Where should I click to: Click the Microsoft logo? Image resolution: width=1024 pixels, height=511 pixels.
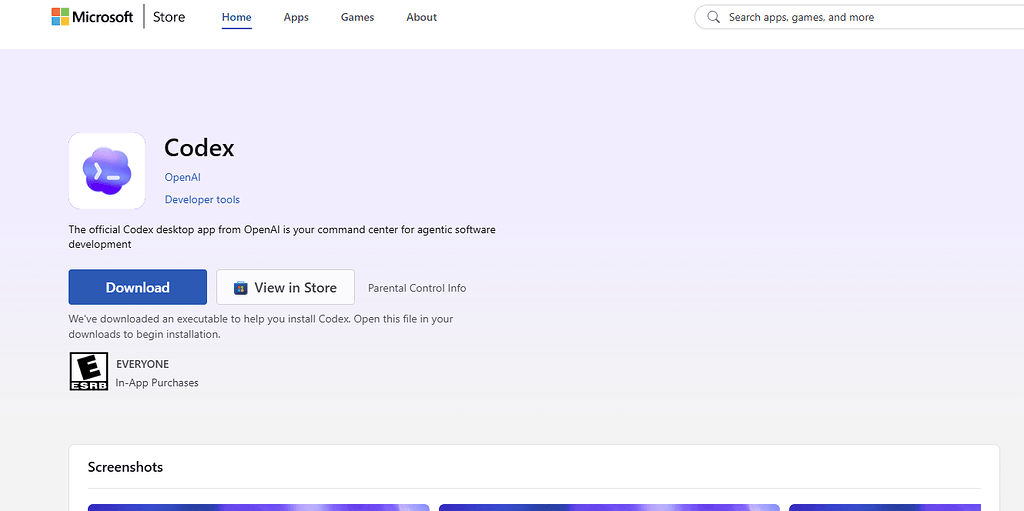92,17
